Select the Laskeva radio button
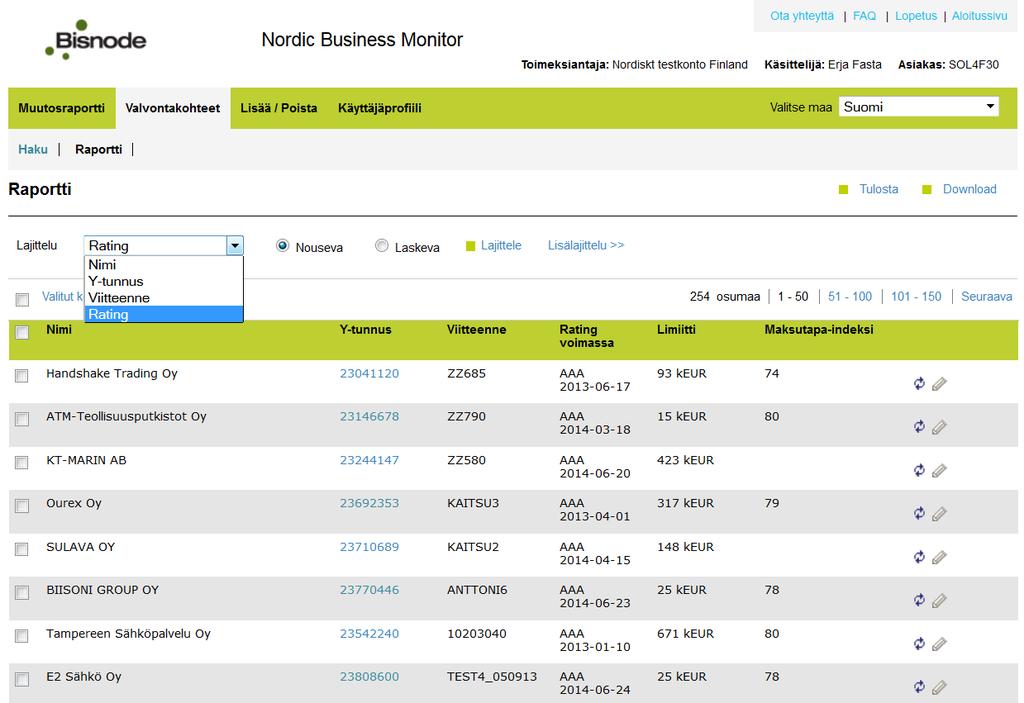 (381, 246)
